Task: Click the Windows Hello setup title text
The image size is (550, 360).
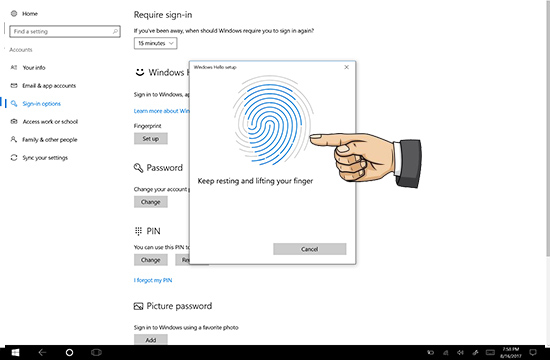Action: (x=215, y=67)
